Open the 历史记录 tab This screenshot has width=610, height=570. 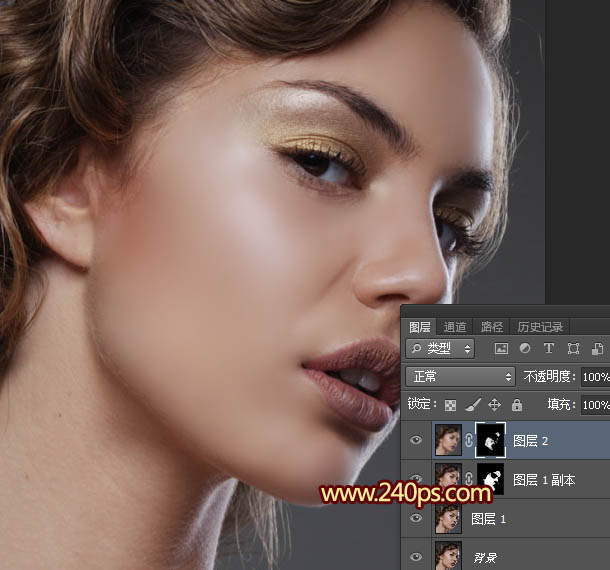coord(540,327)
